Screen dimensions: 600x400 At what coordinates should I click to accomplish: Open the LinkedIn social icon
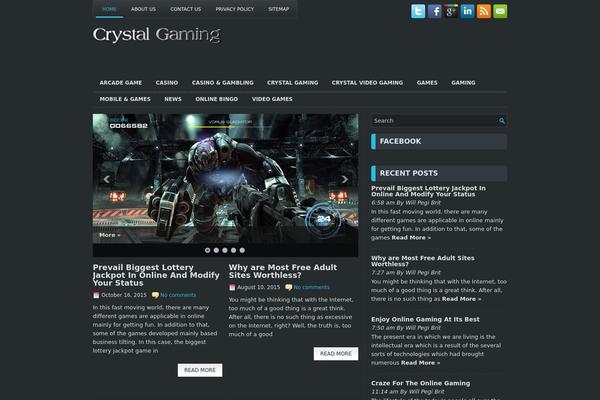tap(467, 11)
